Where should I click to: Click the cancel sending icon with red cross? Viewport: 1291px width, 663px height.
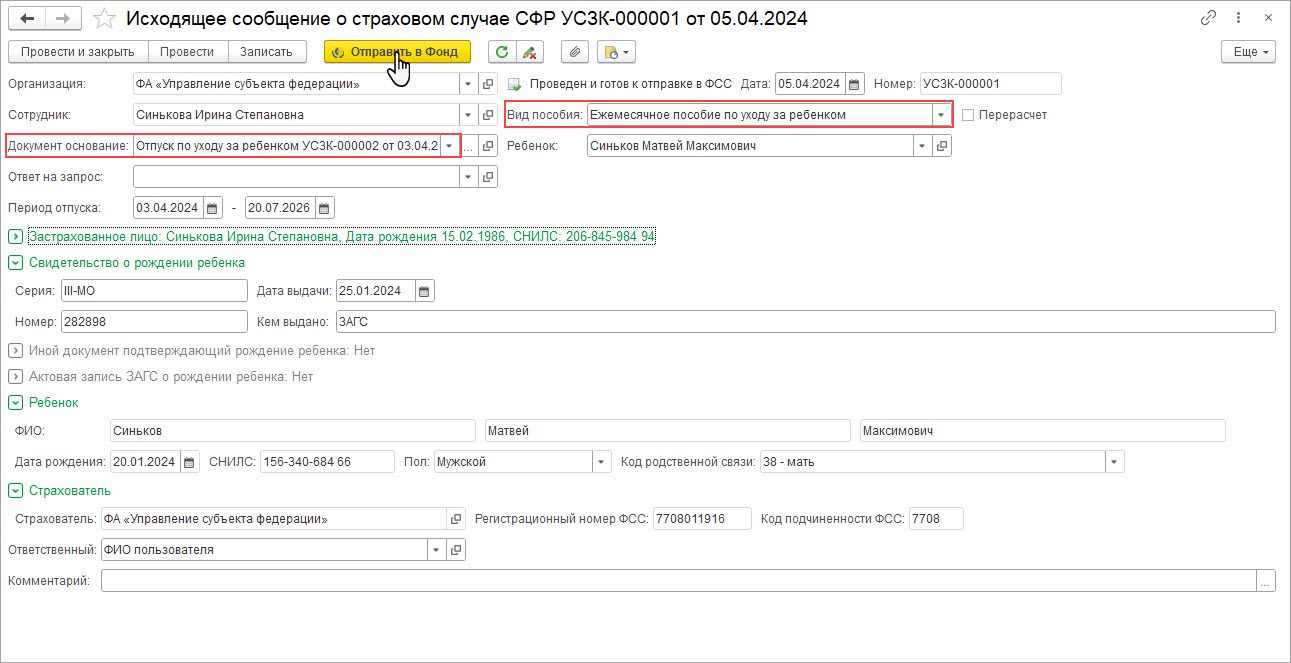tap(531, 52)
